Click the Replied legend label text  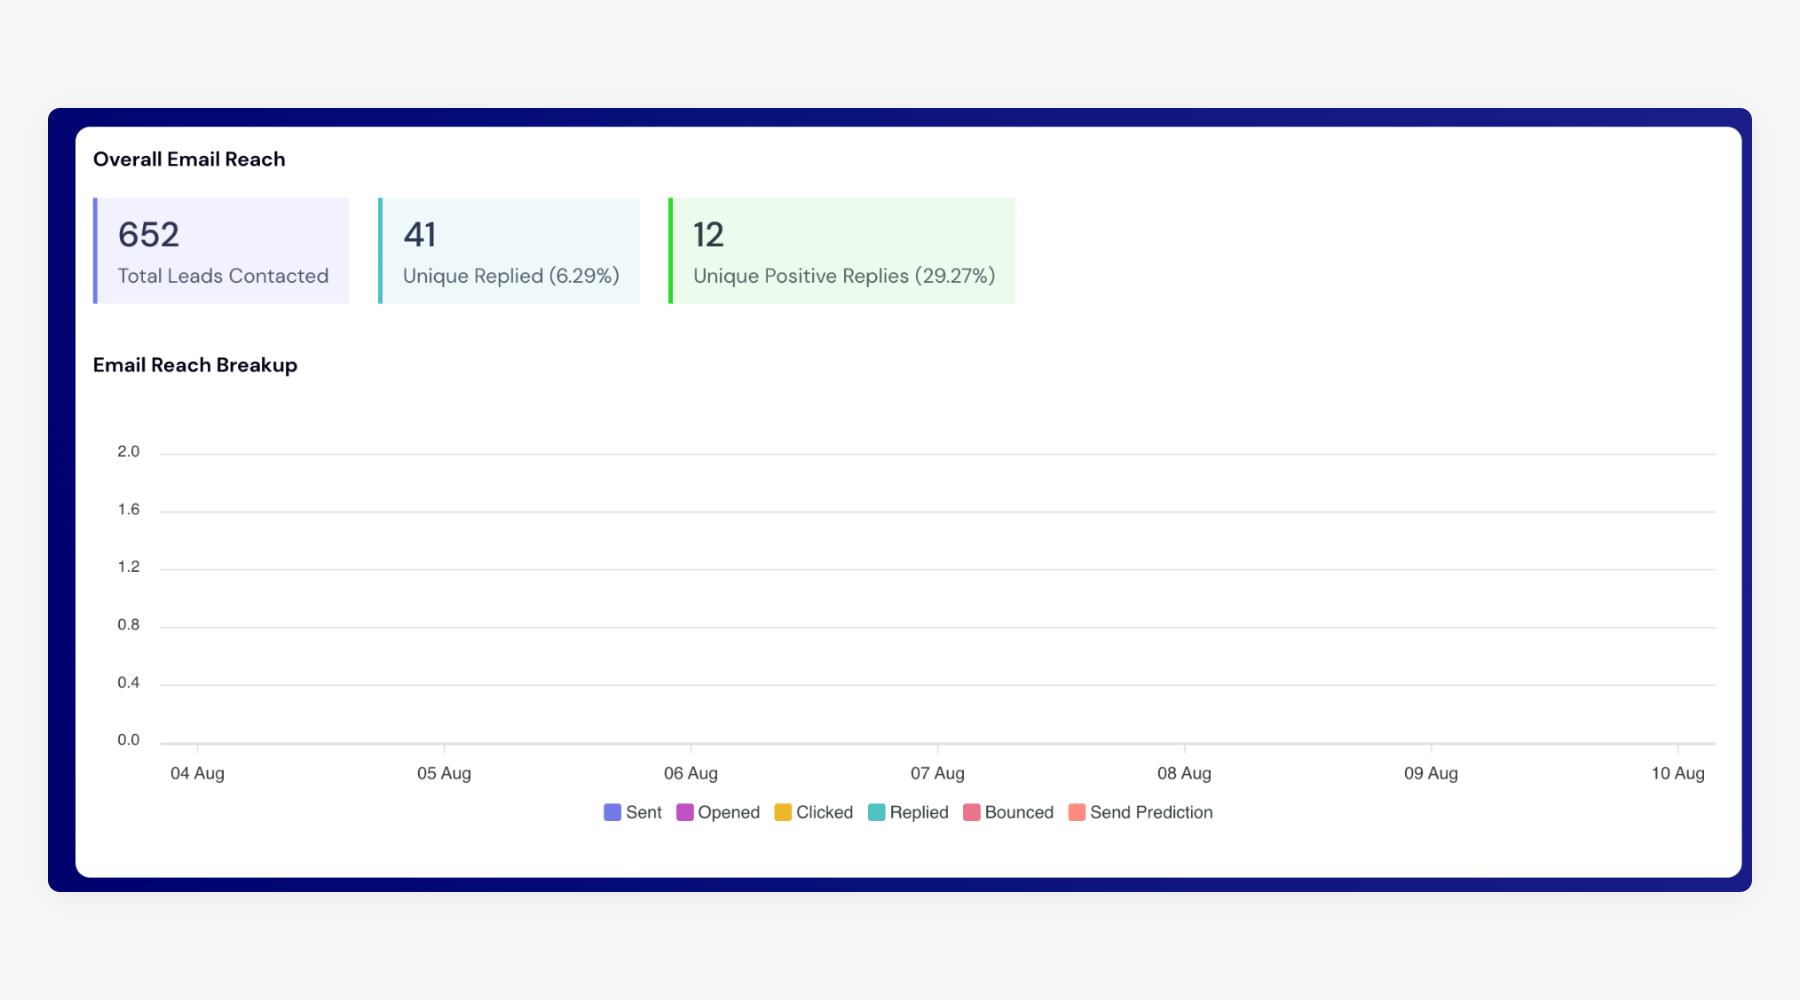click(x=919, y=812)
